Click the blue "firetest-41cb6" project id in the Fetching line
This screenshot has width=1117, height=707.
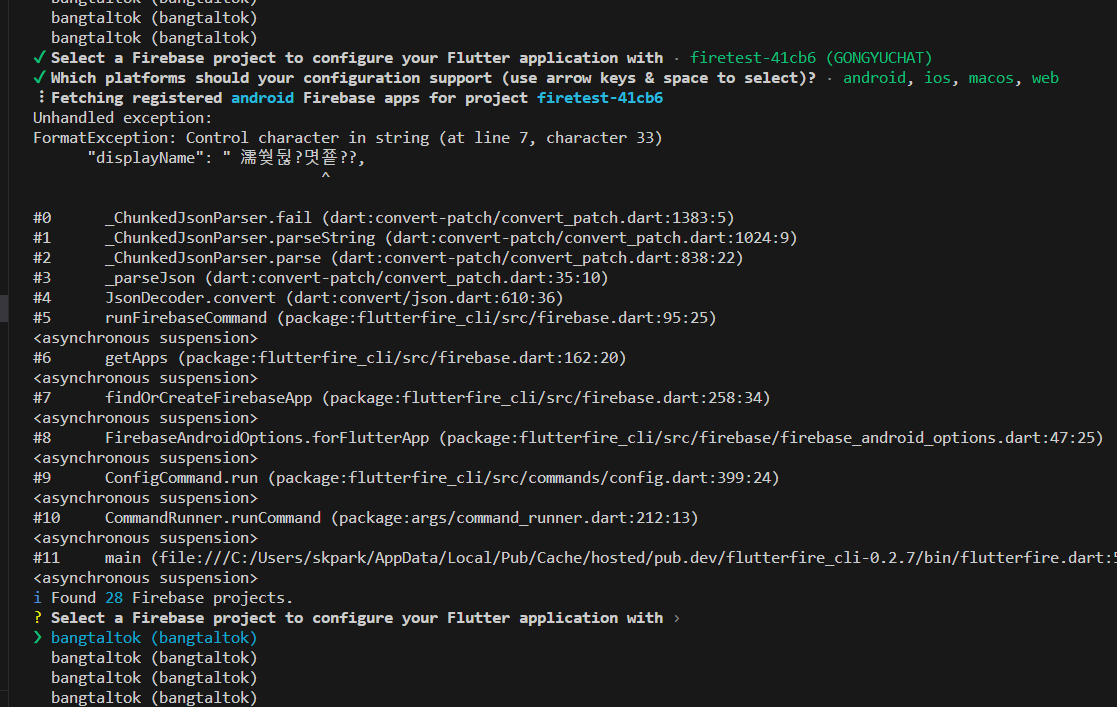tap(600, 98)
